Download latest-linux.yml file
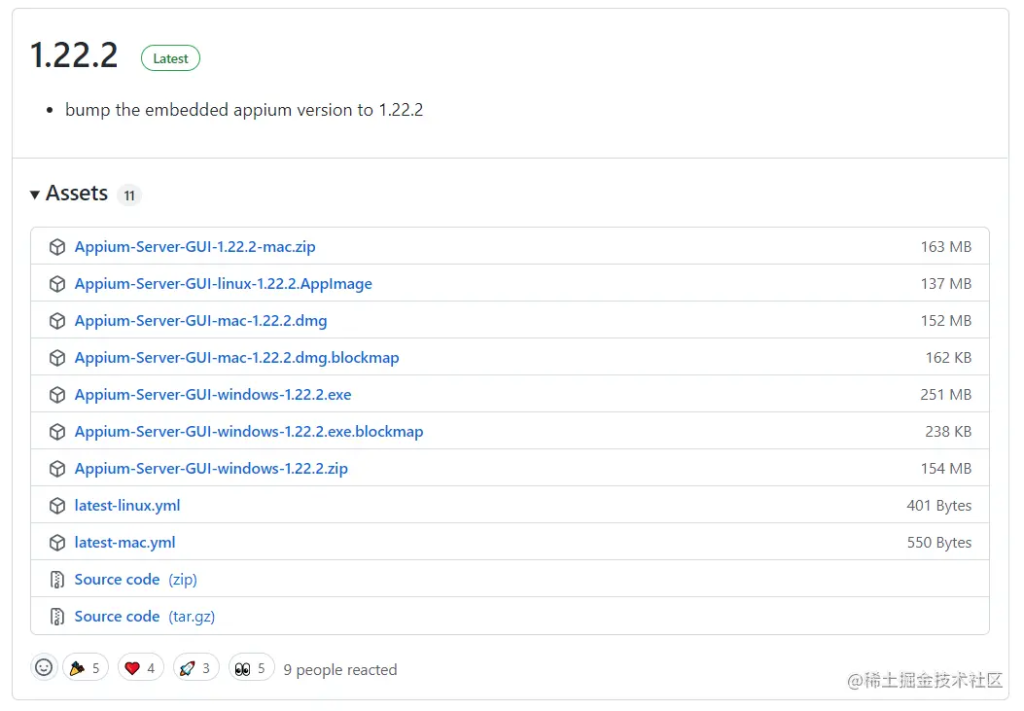 pos(127,505)
